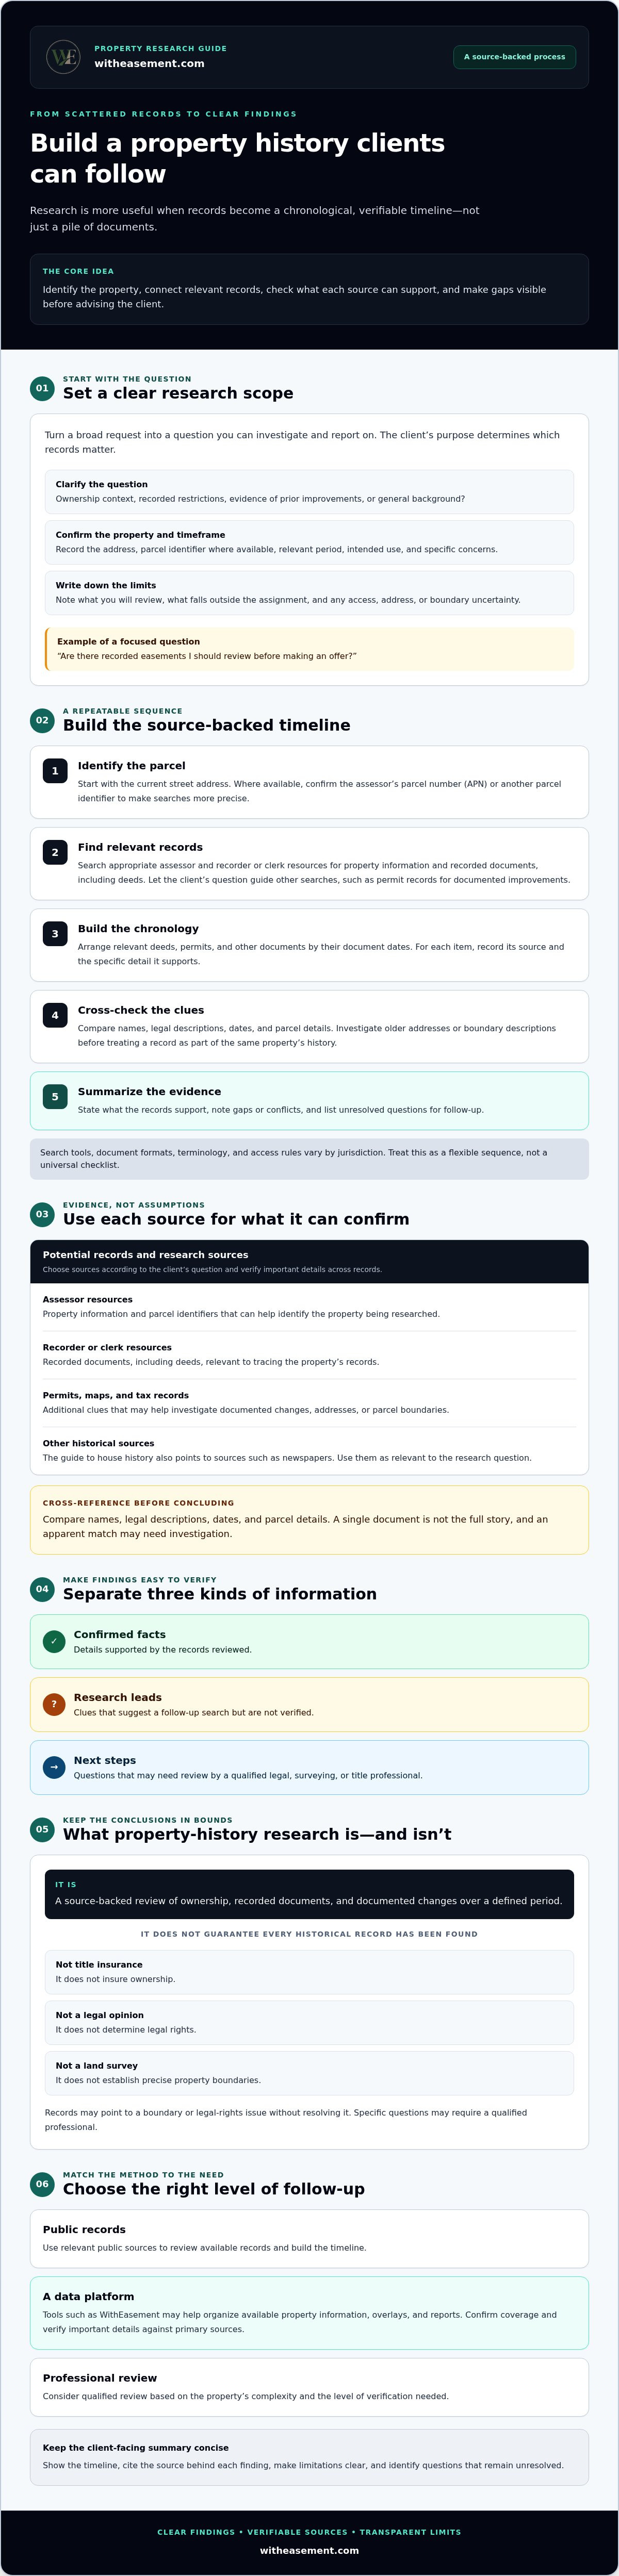Select the 'Example of a focused question' callout

(x=309, y=649)
